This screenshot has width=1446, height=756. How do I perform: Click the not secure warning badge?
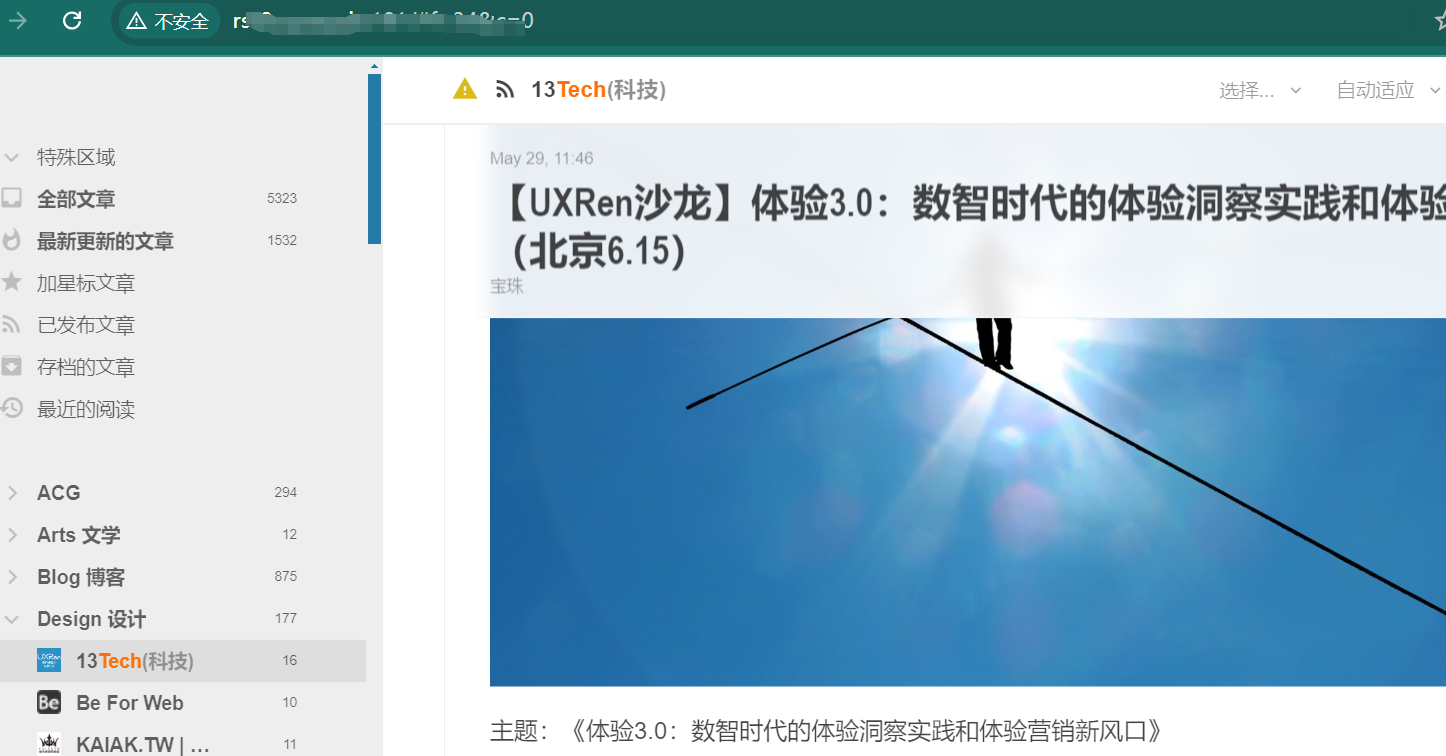click(168, 21)
